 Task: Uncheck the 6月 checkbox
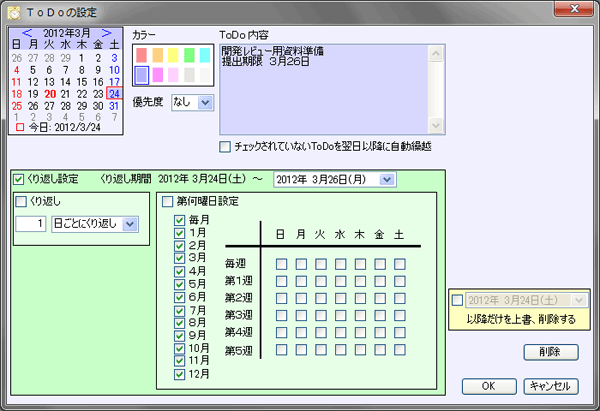179,297
